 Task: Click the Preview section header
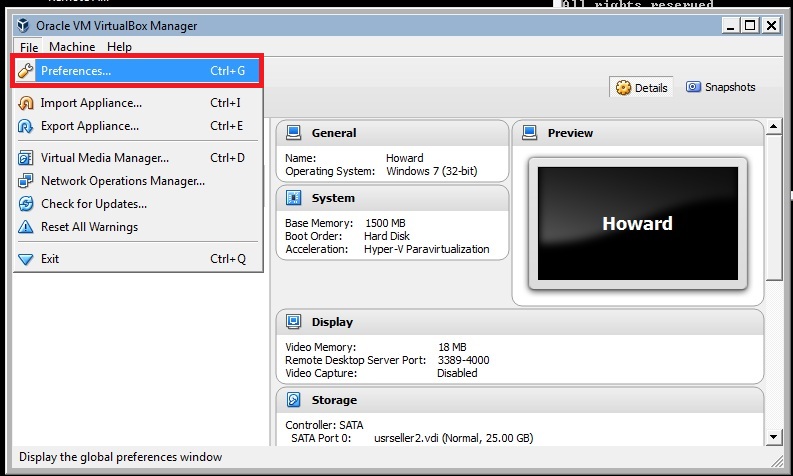tap(570, 133)
